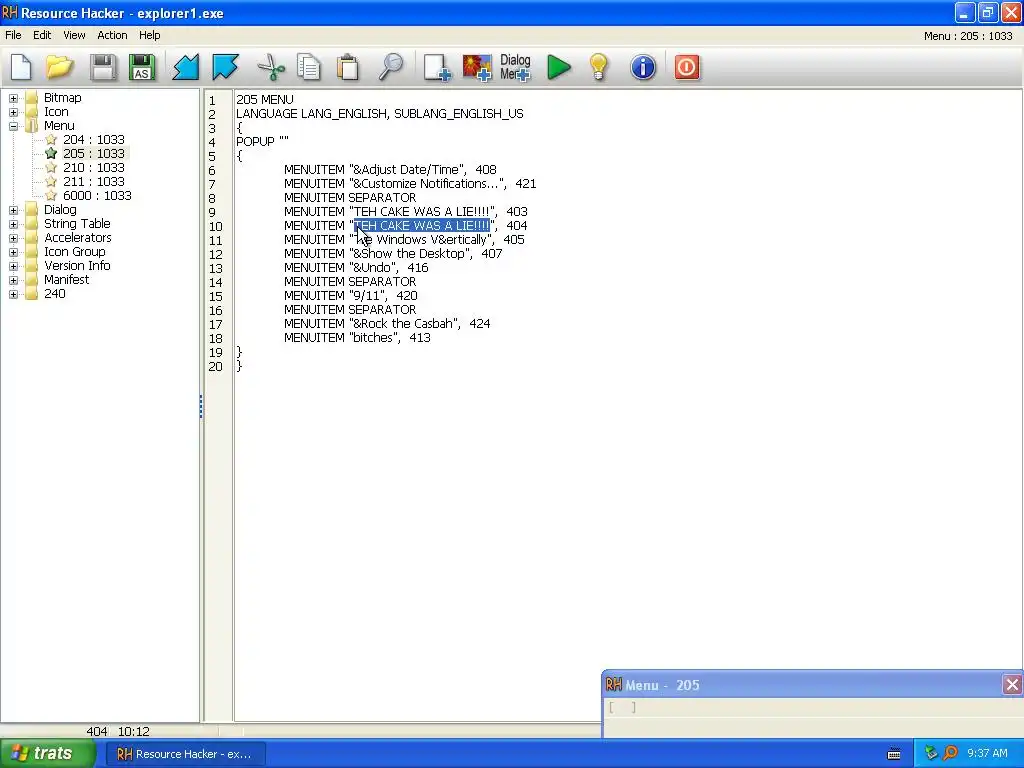Image resolution: width=1024 pixels, height=768 pixels.
Task: Select the String Table tree label
Action: 77,224
